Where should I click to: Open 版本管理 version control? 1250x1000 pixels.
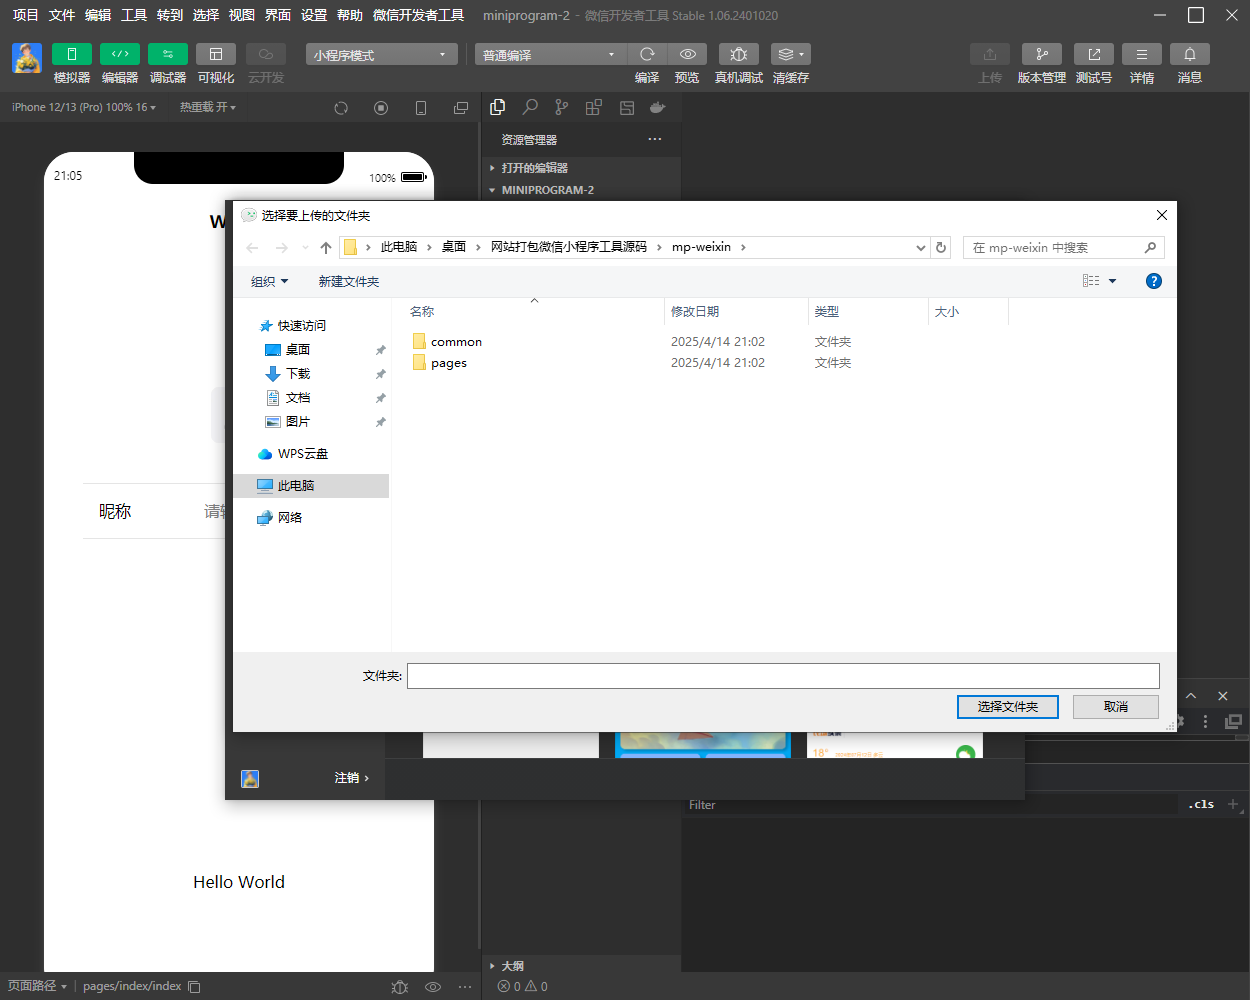tap(1042, 54)
